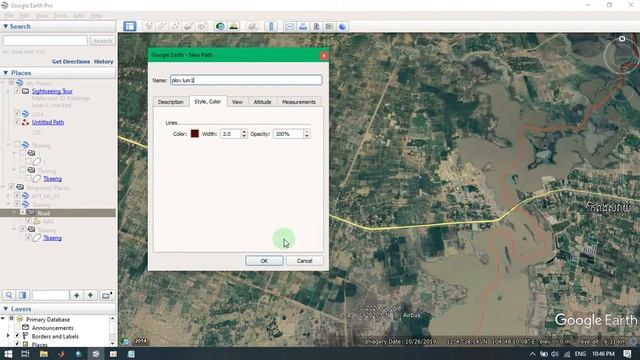Collapse the Places panel triangle
Viewport: 640px width, 360px height.
5,73
